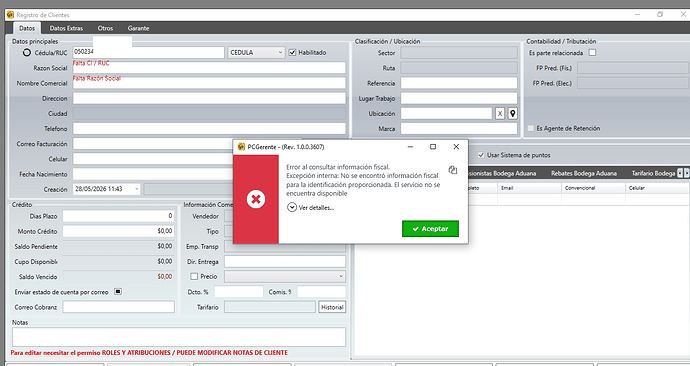Click the Monto Crédito input field
Screen dimensions: 690x366
click(x=118, y=231)
